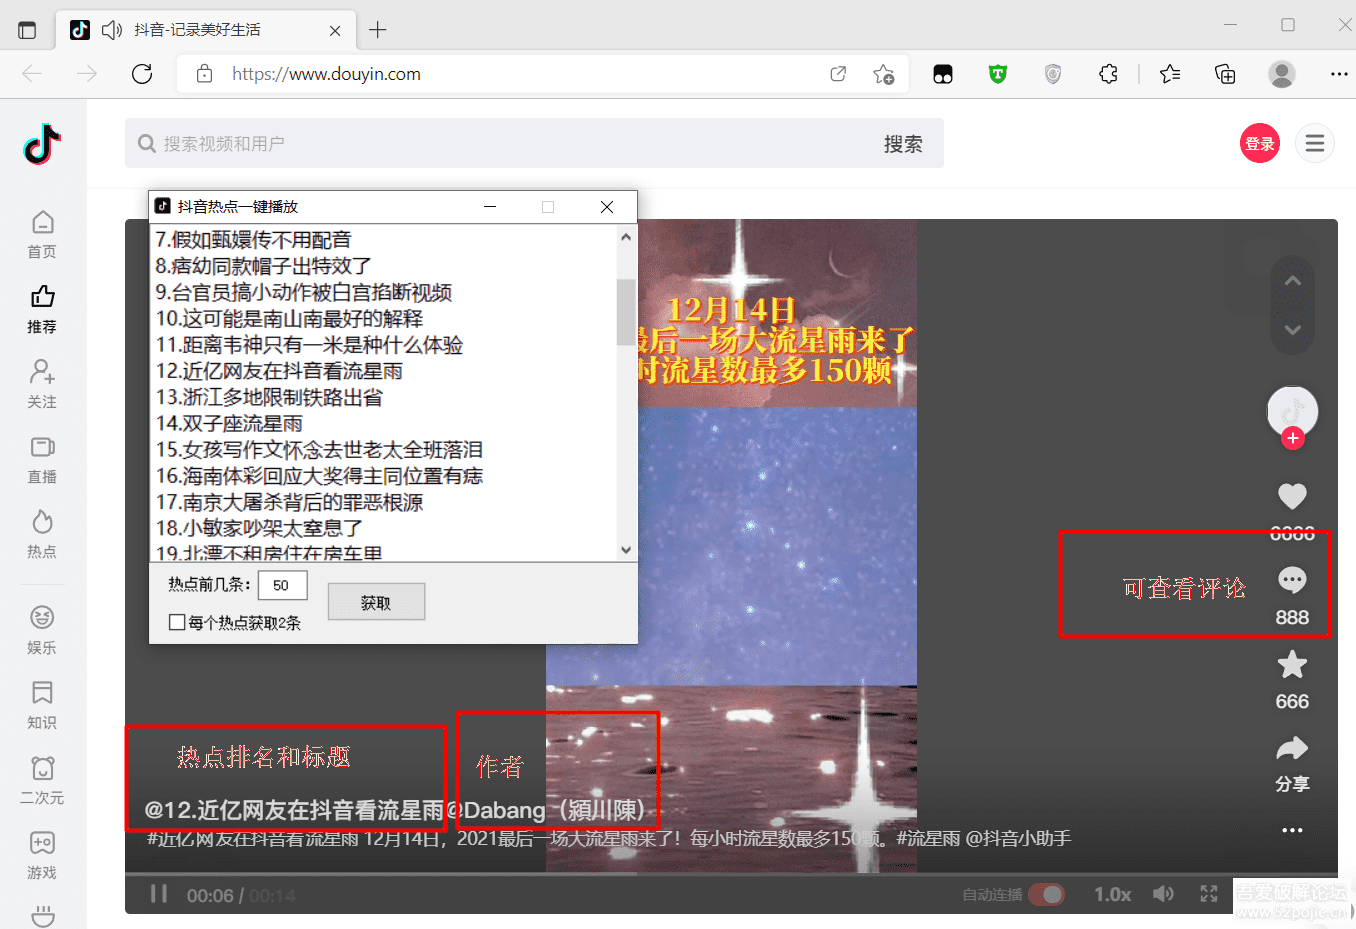Click the red 登录 login button
Viewport: 1356px width, 929px height.
pyautogui.click(x=1260, y=143)
